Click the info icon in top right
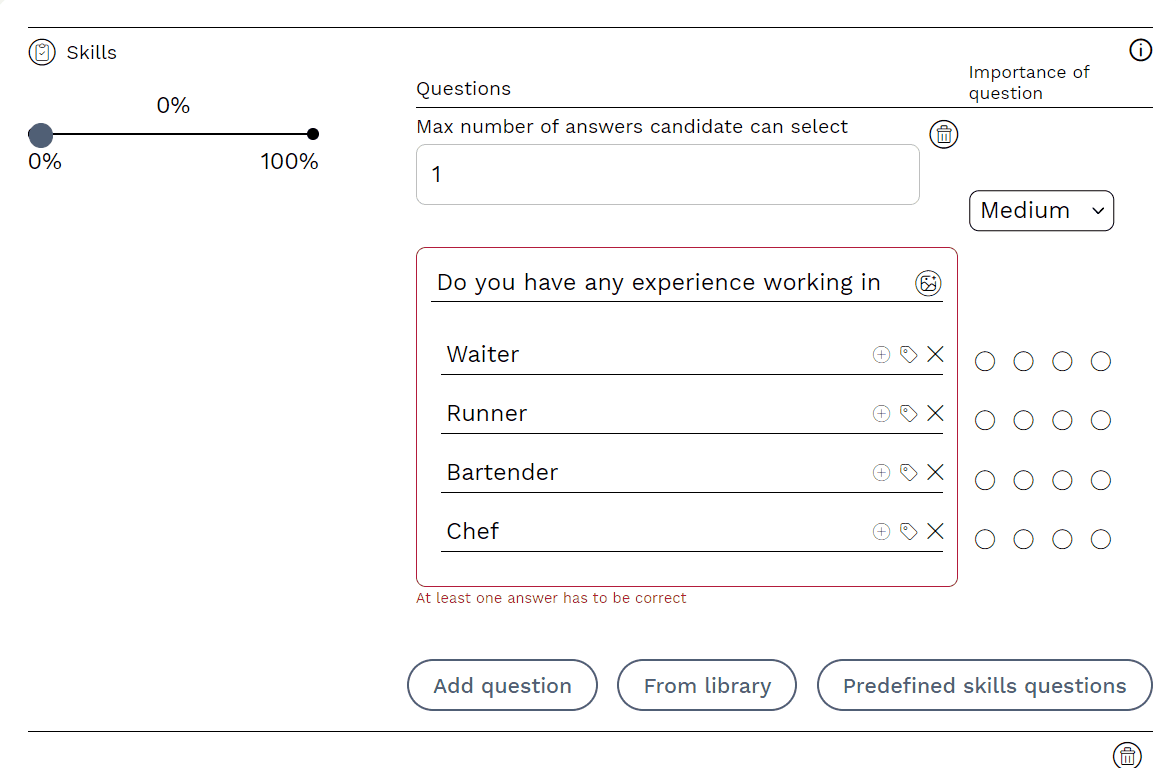Viewport: 1176px width, 768px height. (1140, 50)
